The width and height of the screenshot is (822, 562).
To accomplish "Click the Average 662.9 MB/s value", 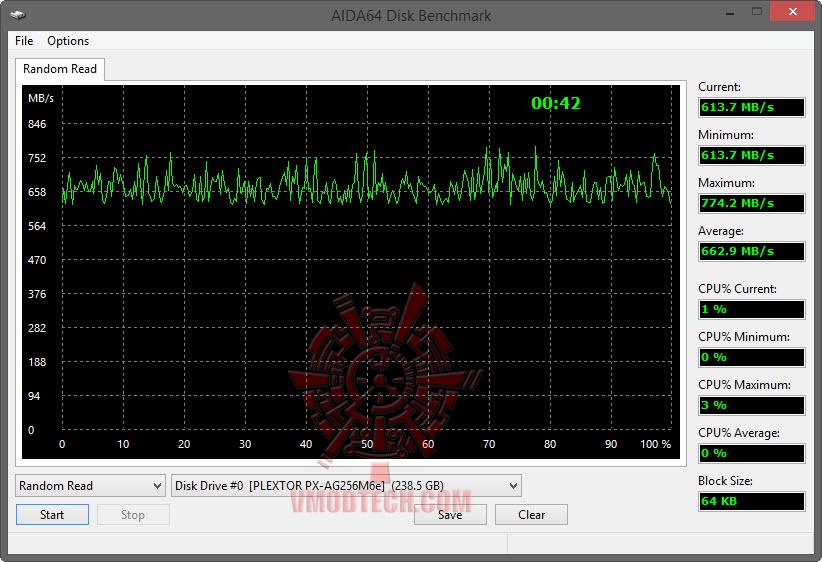I will [752, 252].
